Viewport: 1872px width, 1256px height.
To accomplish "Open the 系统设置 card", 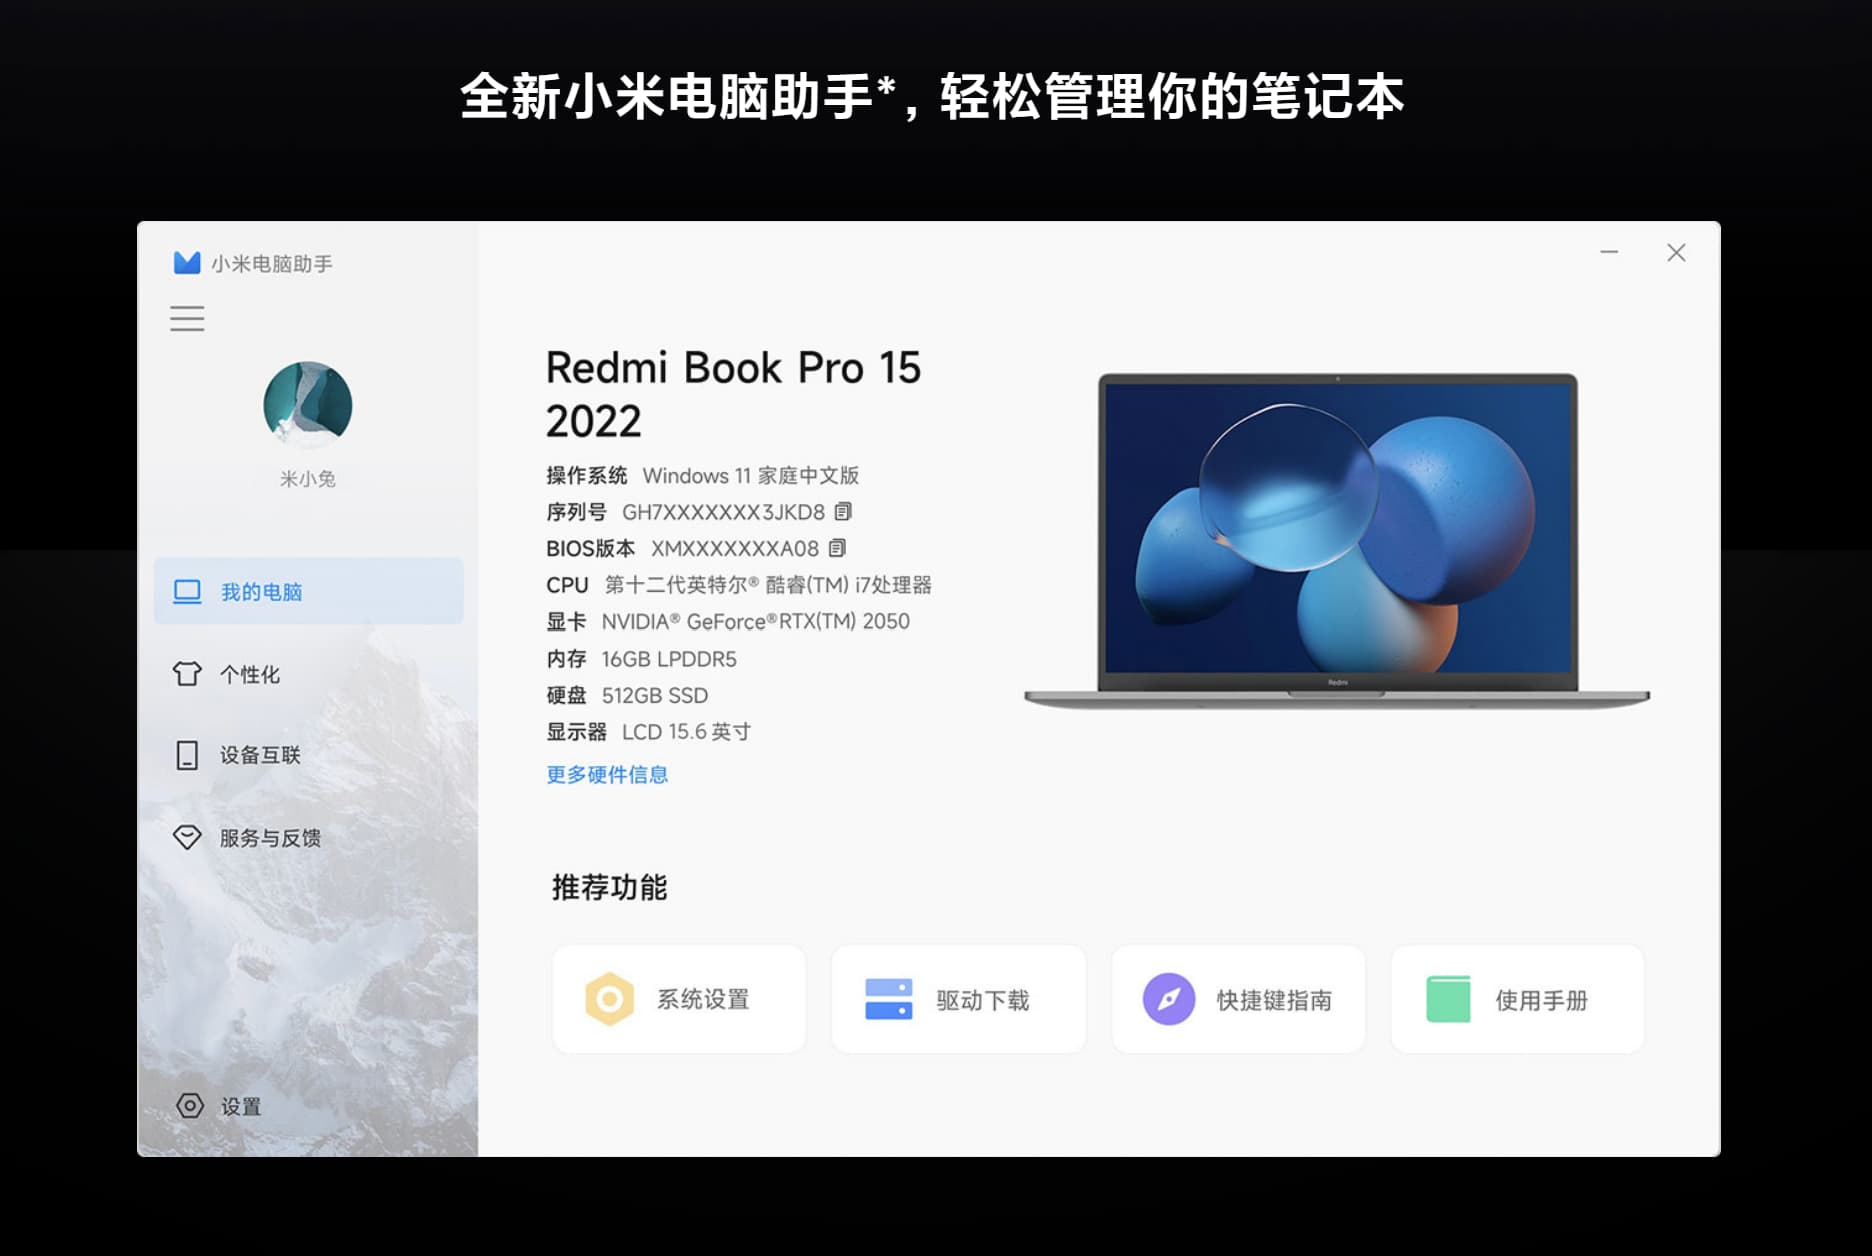I will click(x=679, y=999).
